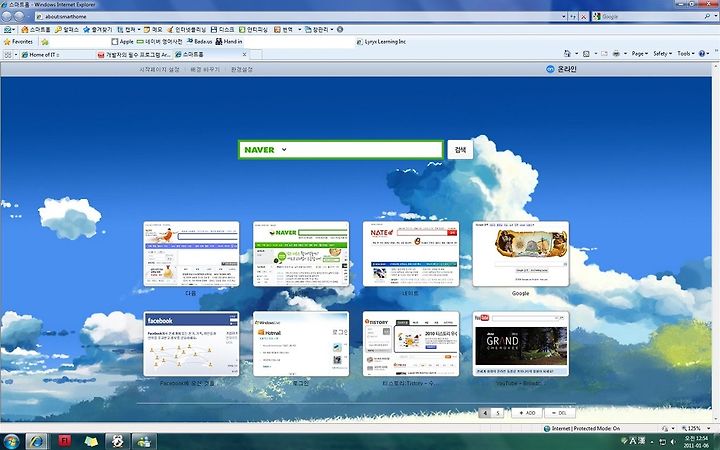This screenshot has height=450, width=720.
Task: Click the Favorites star button
Action: point(18,42)
